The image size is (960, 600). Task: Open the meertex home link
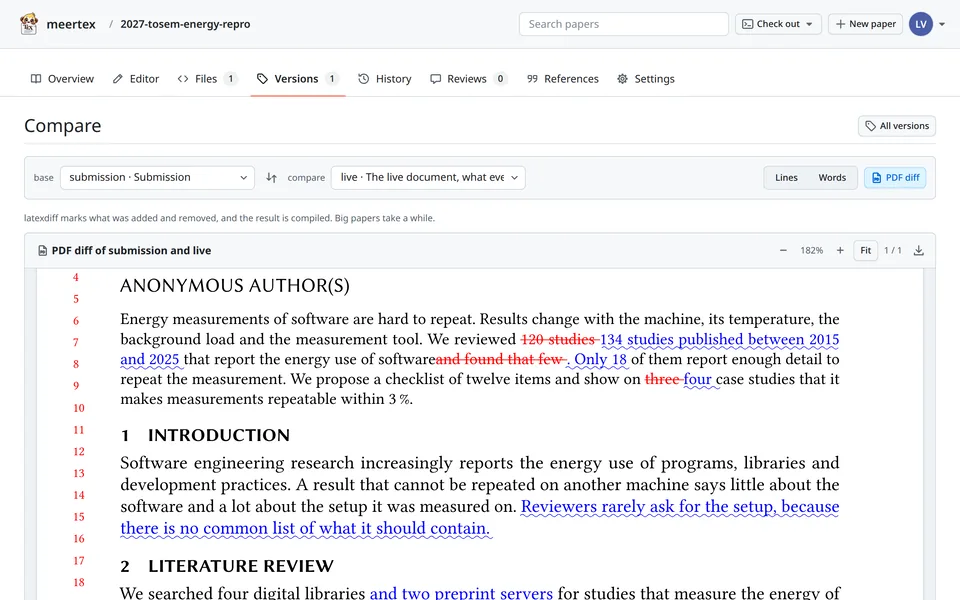71,24
